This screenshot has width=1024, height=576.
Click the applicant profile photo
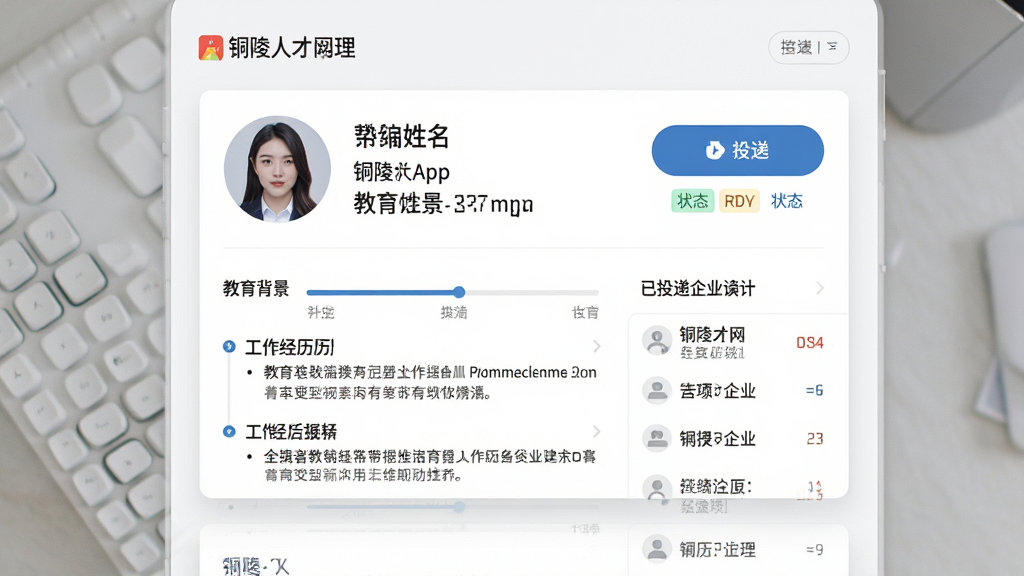277,169
